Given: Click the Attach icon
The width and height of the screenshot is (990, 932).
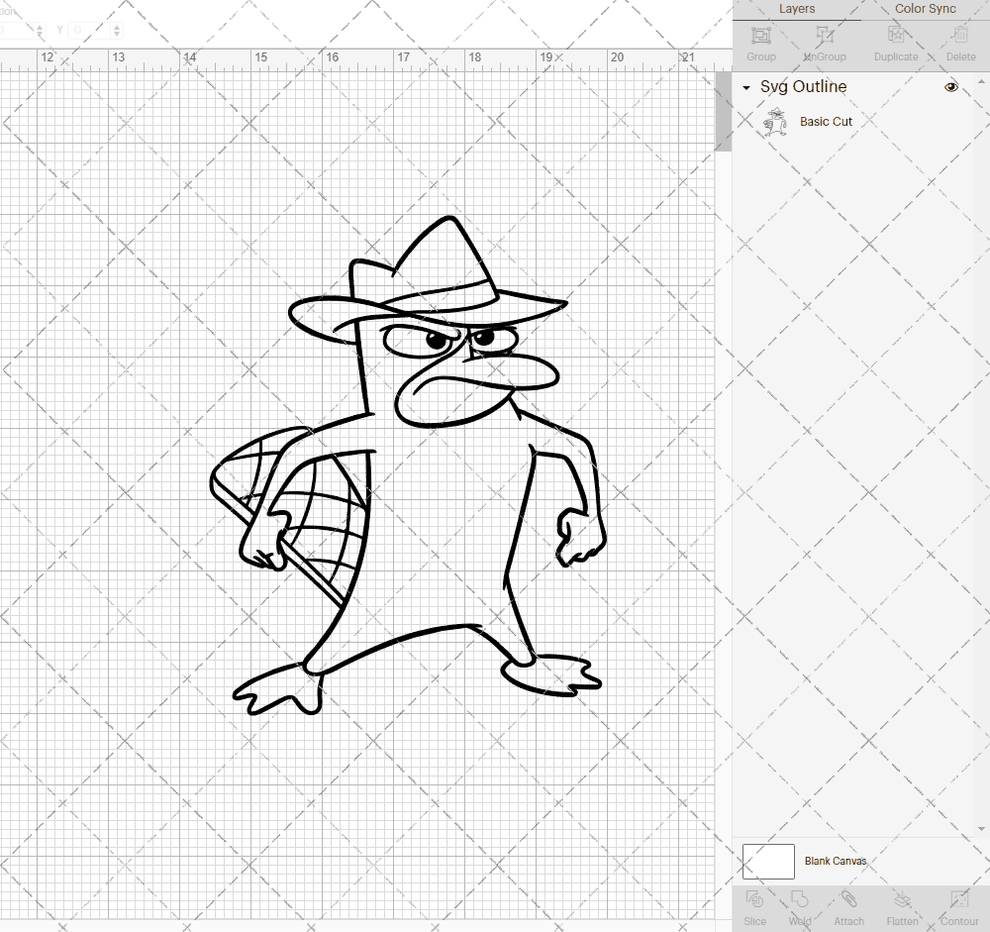Looking at the screenshot, I should point(849,910).
